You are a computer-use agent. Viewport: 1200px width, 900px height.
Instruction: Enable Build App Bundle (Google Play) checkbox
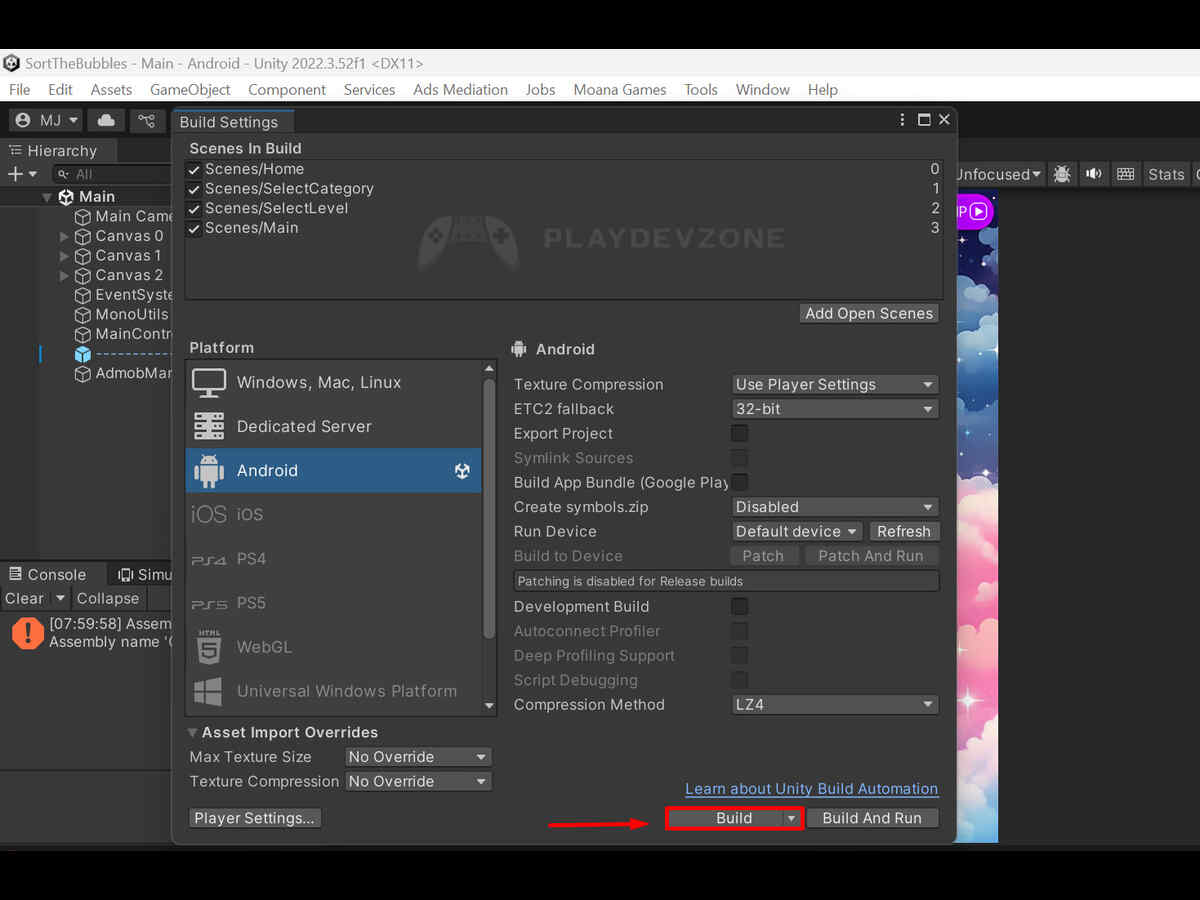coord(740,482)
